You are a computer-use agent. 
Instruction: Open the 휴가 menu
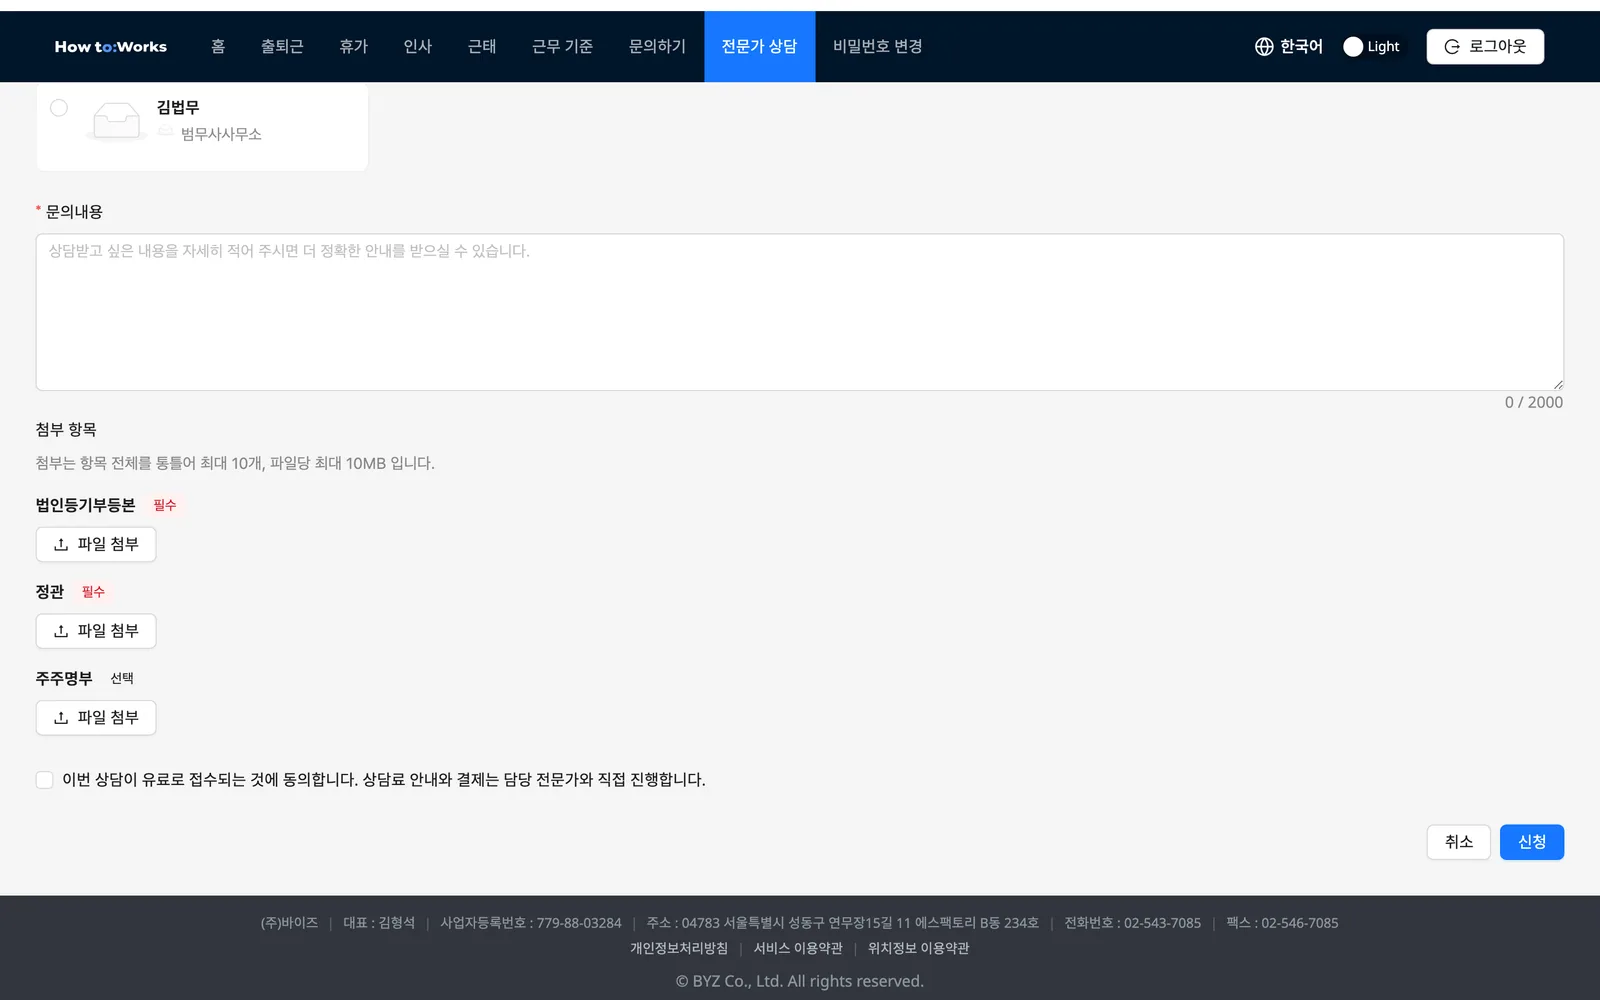pyautogui.click(x=354, y=47)
